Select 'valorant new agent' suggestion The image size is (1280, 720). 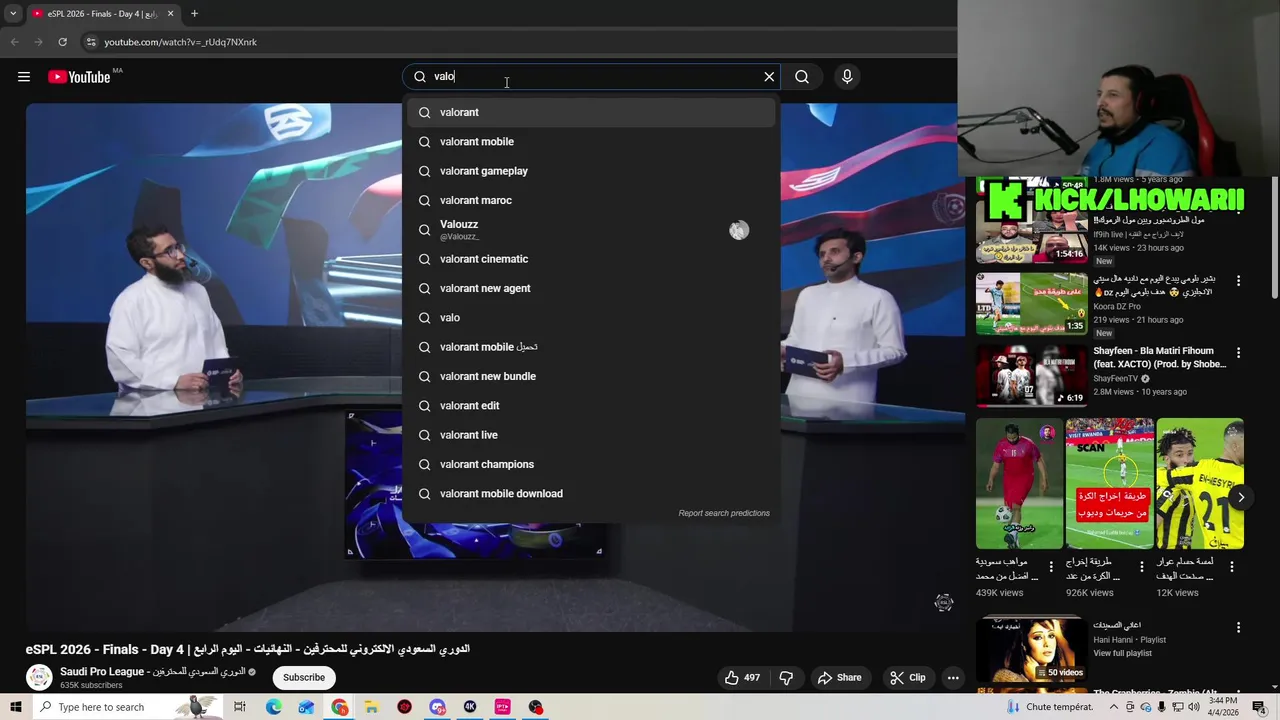pyautogui.click(x=590, y=288)
